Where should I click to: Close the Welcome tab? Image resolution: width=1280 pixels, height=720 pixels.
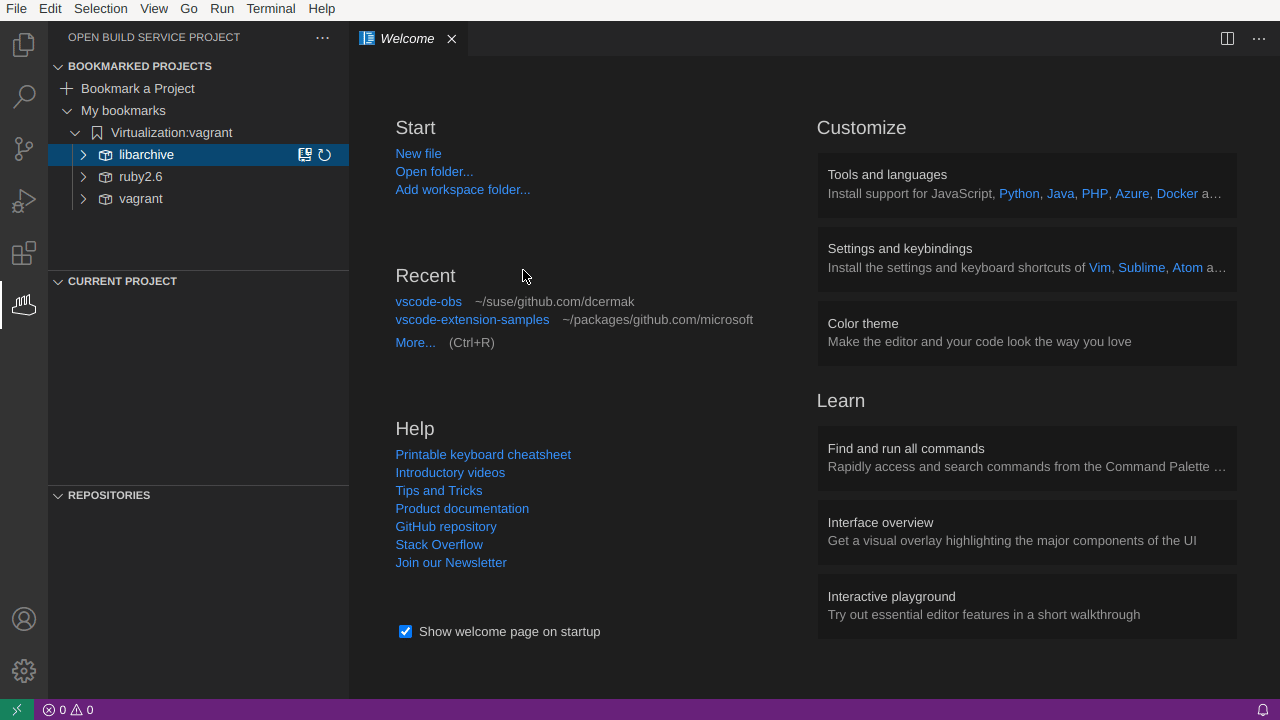point(452,39)
